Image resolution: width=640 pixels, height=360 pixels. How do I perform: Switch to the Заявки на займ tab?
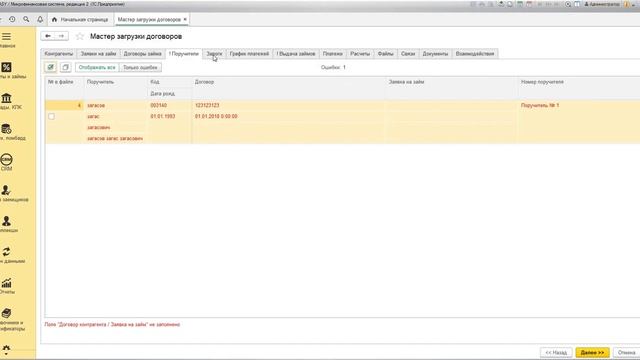98,54
